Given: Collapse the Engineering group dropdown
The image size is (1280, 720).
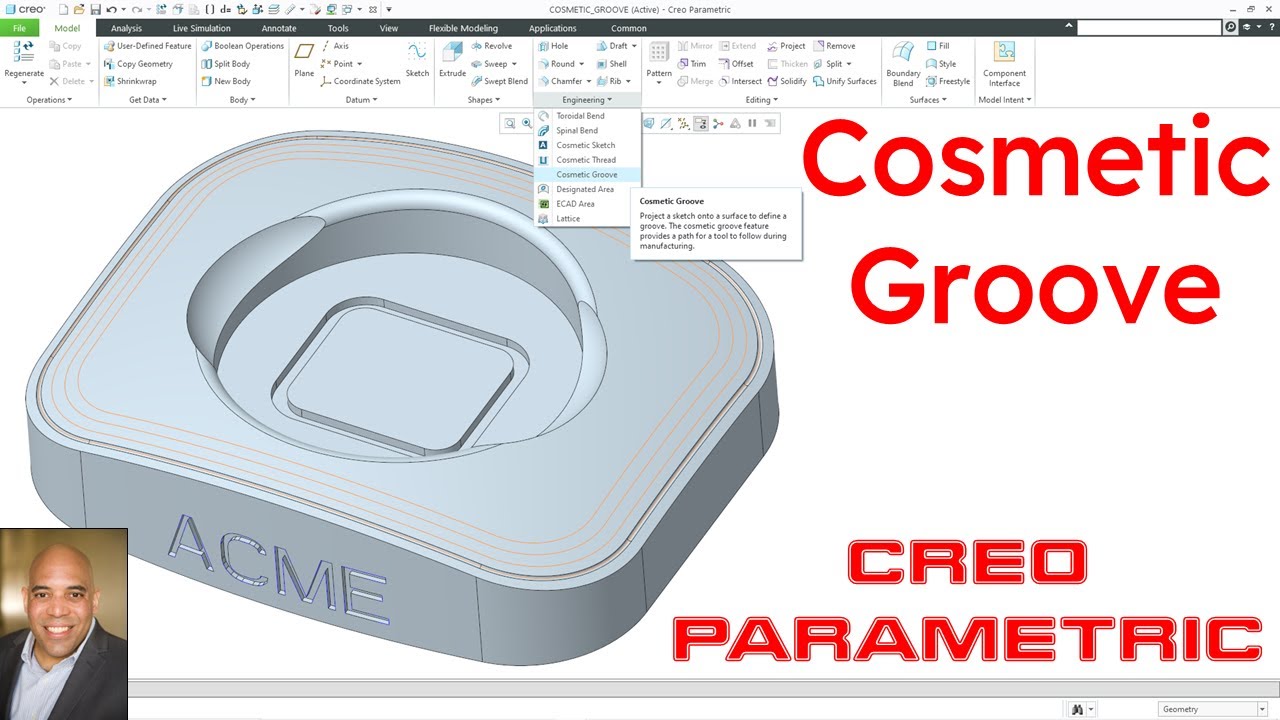Looking at the screenshot, I should pyautogui.click(x=587, y=100).
